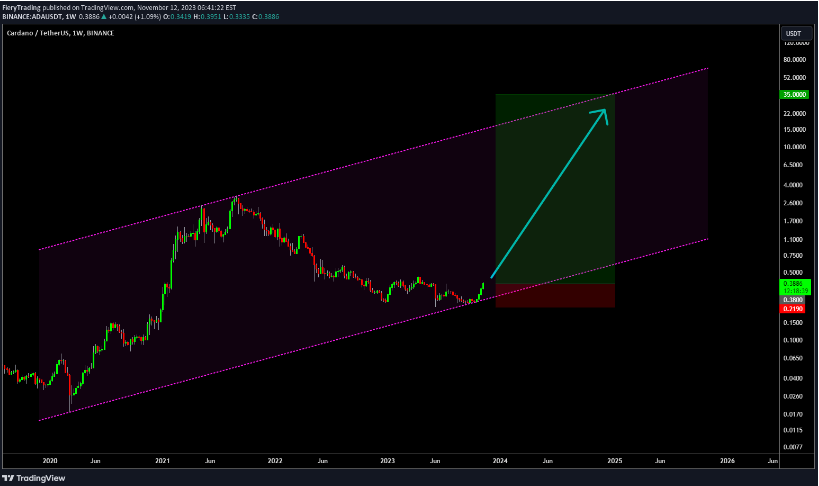819x486 pixels.
Task: Click the 52.0000 price axis label
Action: [x=794, y=78]
